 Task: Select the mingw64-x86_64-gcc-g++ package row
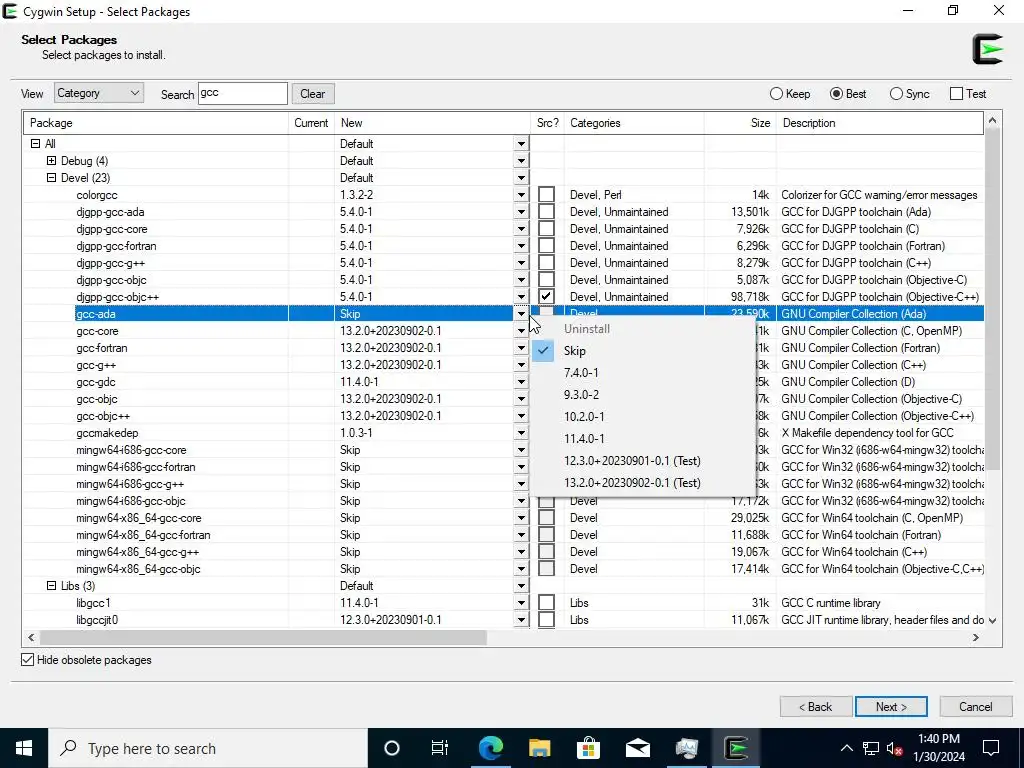click(504, 552)
